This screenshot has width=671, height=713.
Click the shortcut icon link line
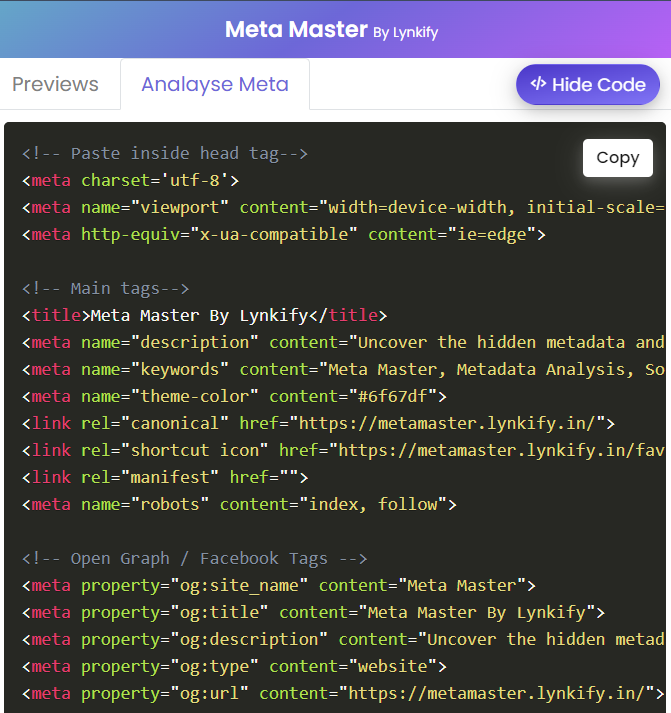tap(340, 450)
